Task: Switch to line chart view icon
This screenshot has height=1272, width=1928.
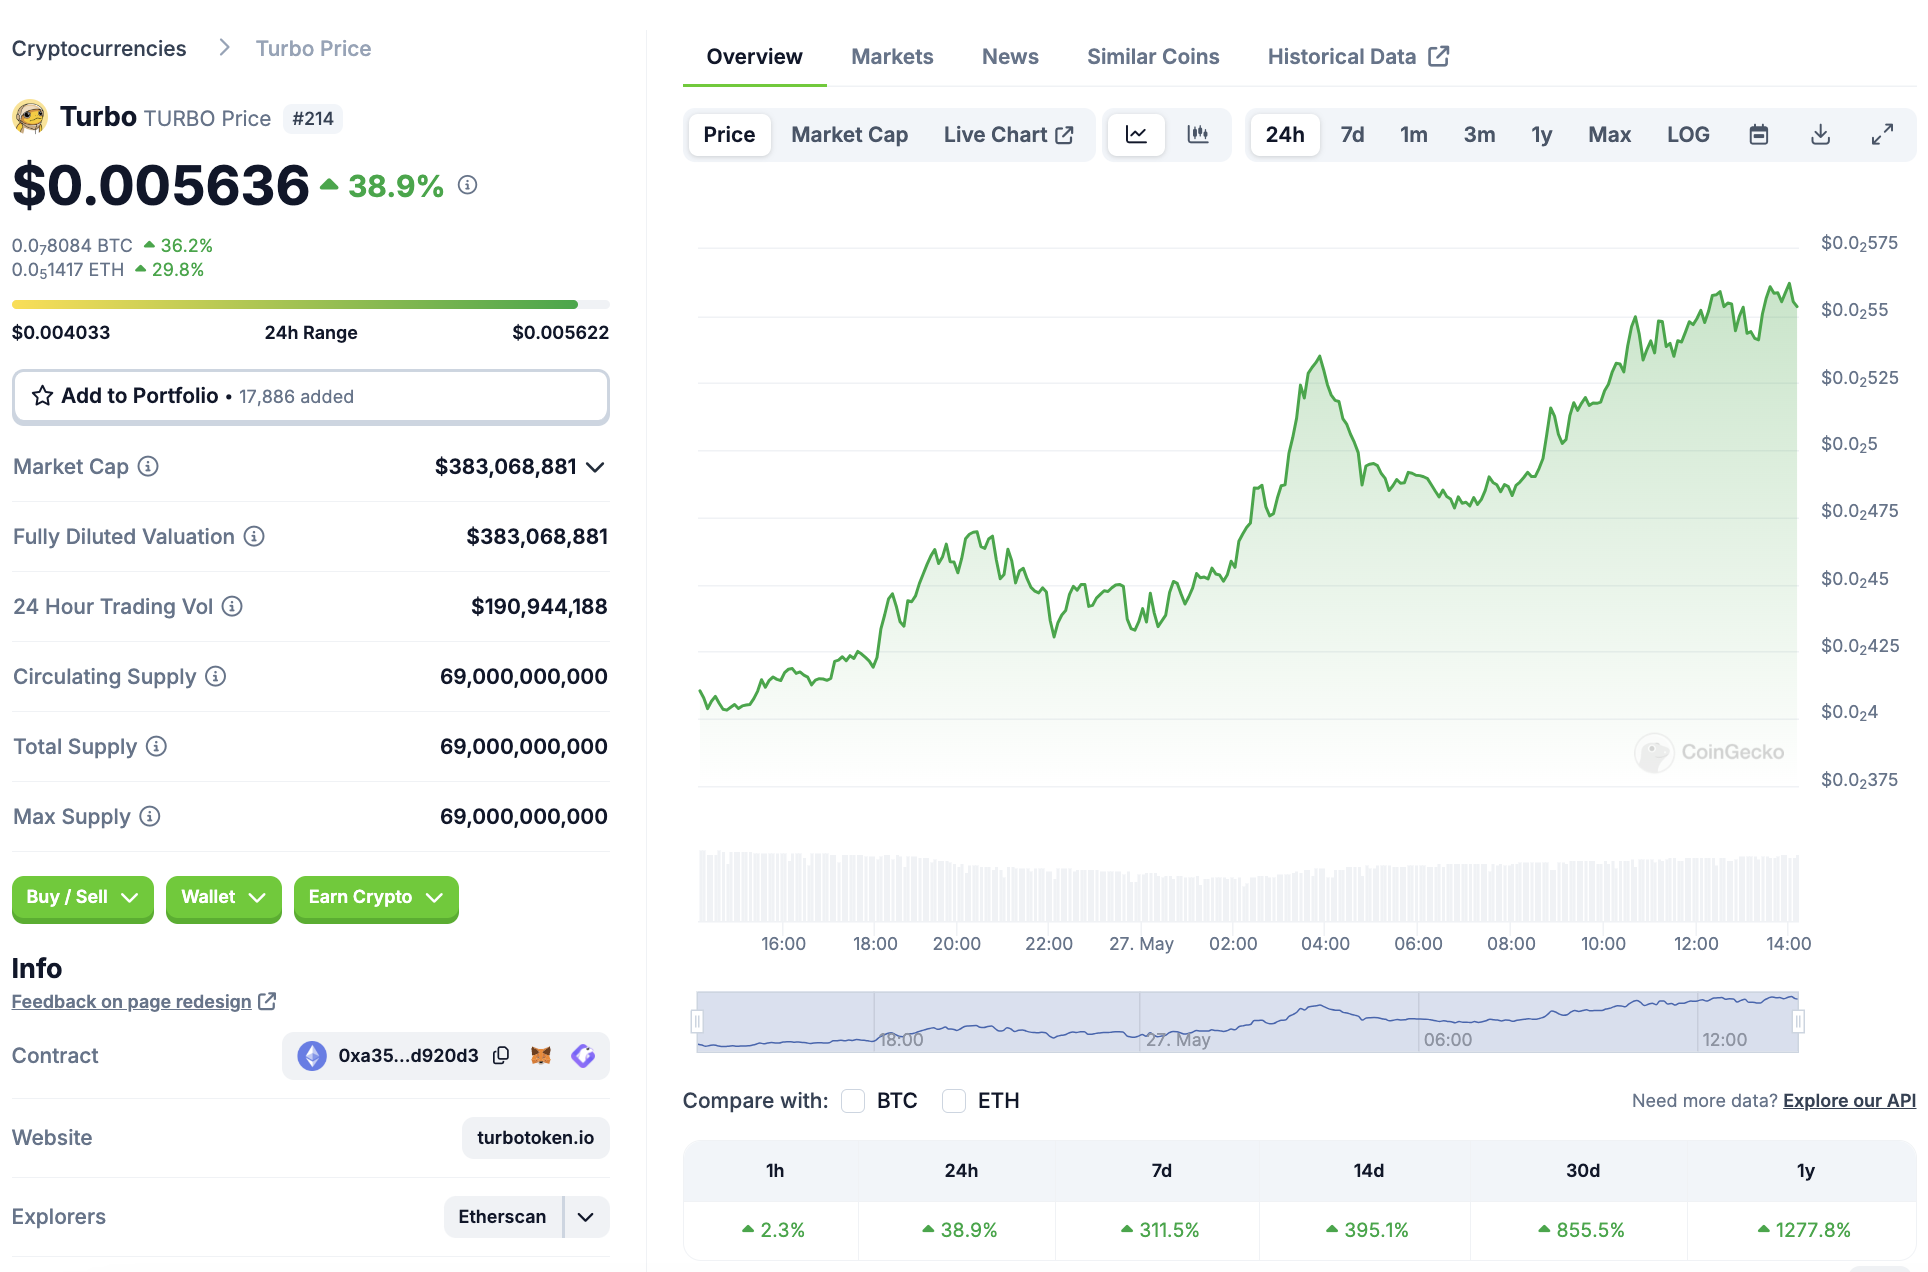Action: tap(1136, 135)
